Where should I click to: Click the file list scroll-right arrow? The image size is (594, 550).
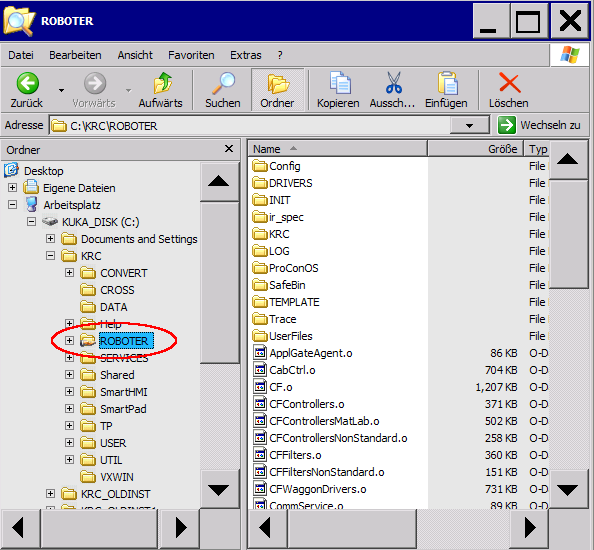pyautogui.click(x=530, y=528)
